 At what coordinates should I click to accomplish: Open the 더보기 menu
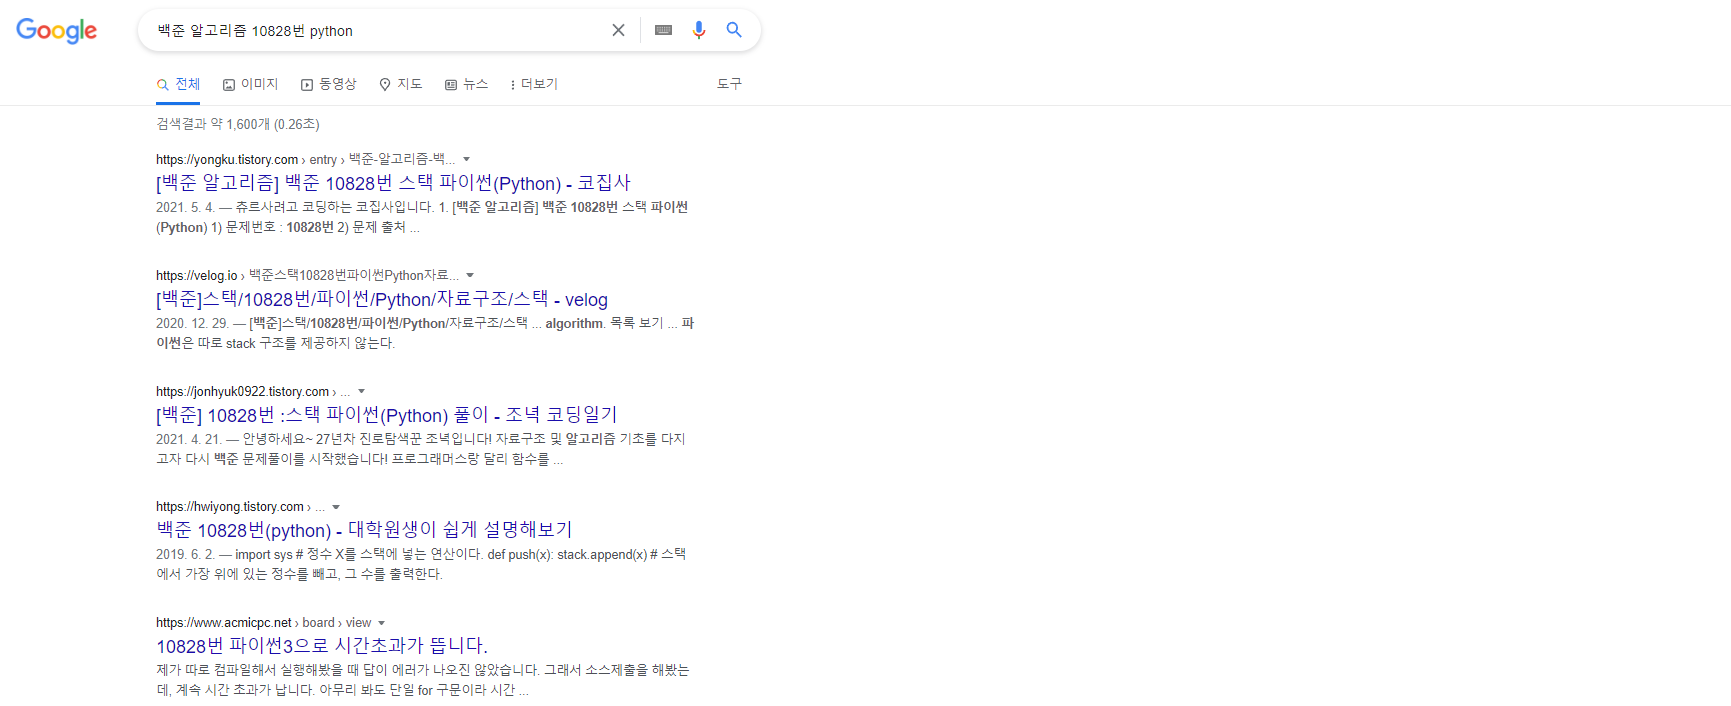click(534, 84)
